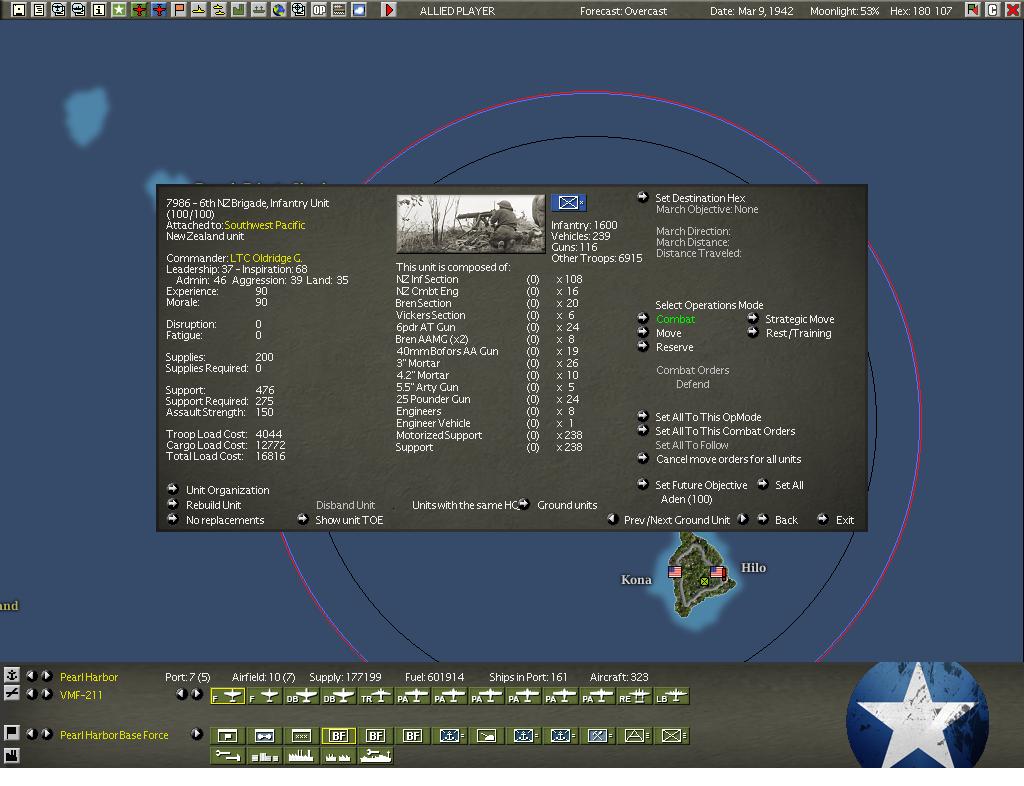Viewport: 1024px width, 786px height.
Task: Cycle to next base after Pearl Harbor
Action: [x=46, y=677]
